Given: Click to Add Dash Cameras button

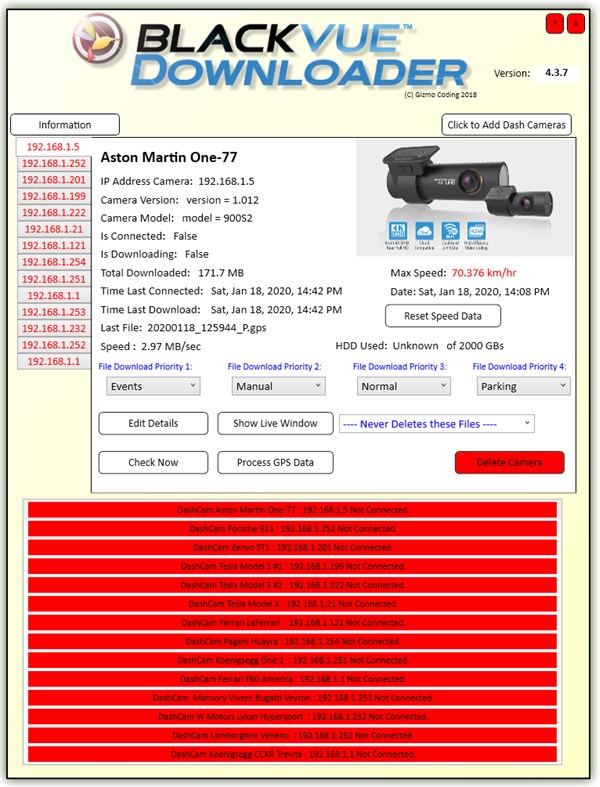Looking at the screenshot, I should coord(506,124).
